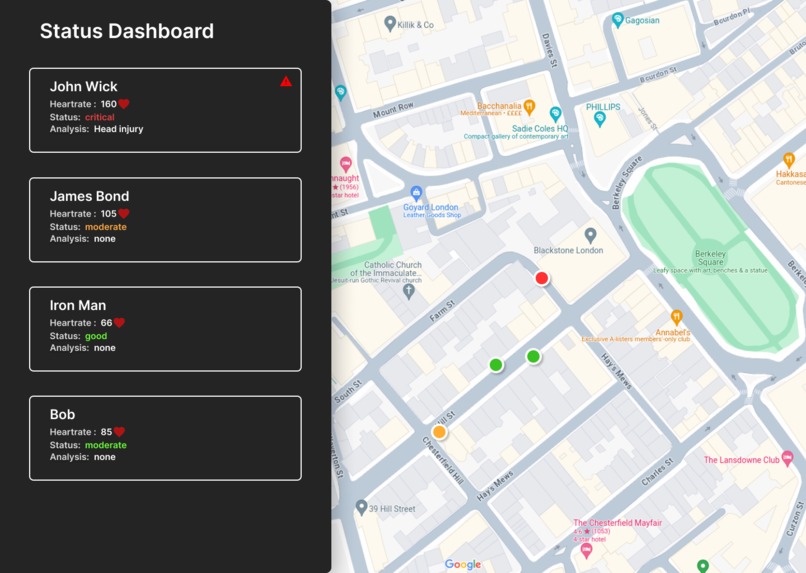Click the Berkeley Square park label

[710, 257]
